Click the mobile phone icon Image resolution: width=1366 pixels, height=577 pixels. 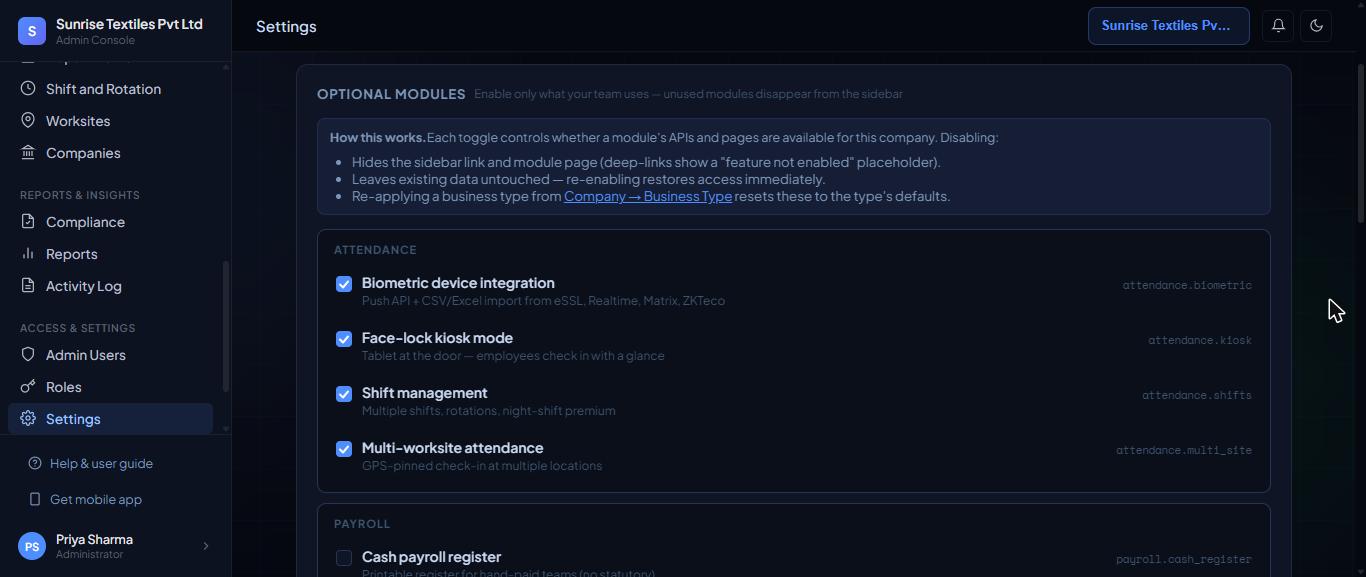(x=35, y=500)
